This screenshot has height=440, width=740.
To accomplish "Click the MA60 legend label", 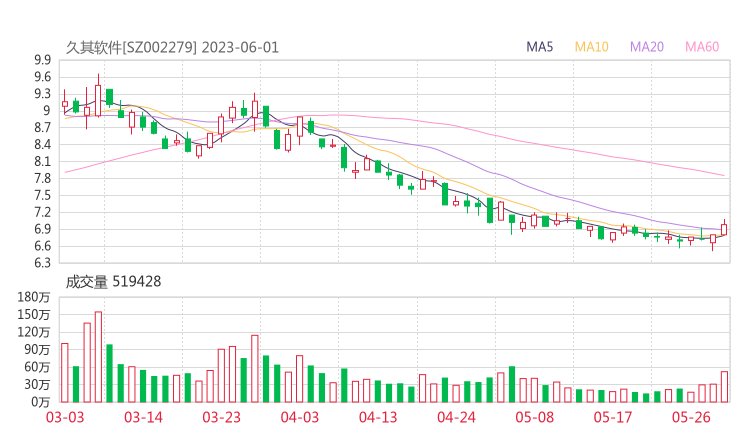I will click(x=702, y=47).
